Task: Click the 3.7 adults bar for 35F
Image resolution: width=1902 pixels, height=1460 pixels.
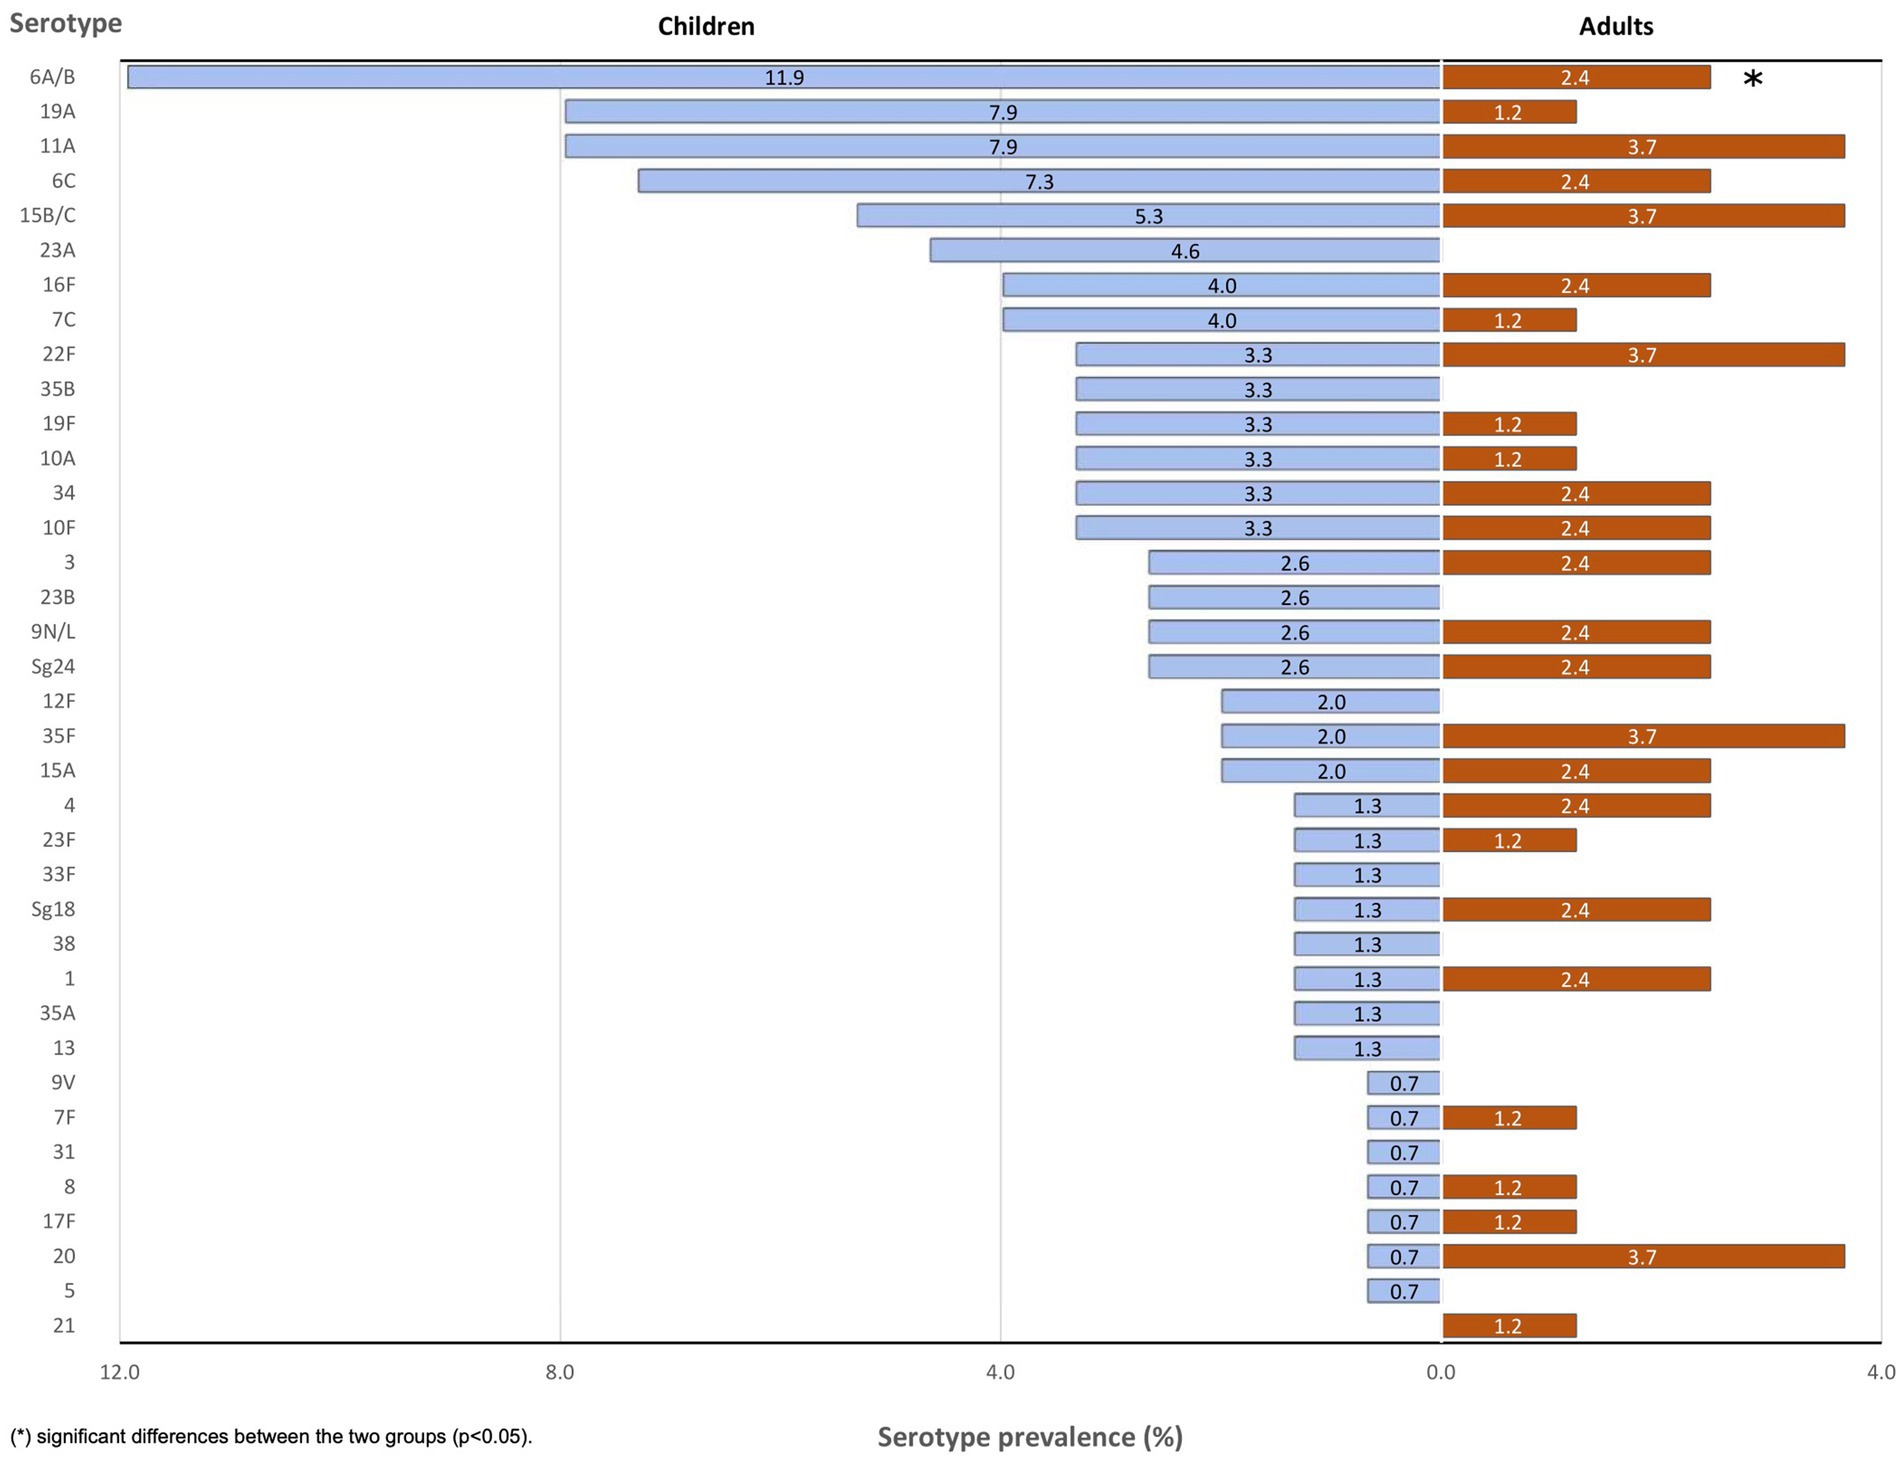Action: [1643, 736]
